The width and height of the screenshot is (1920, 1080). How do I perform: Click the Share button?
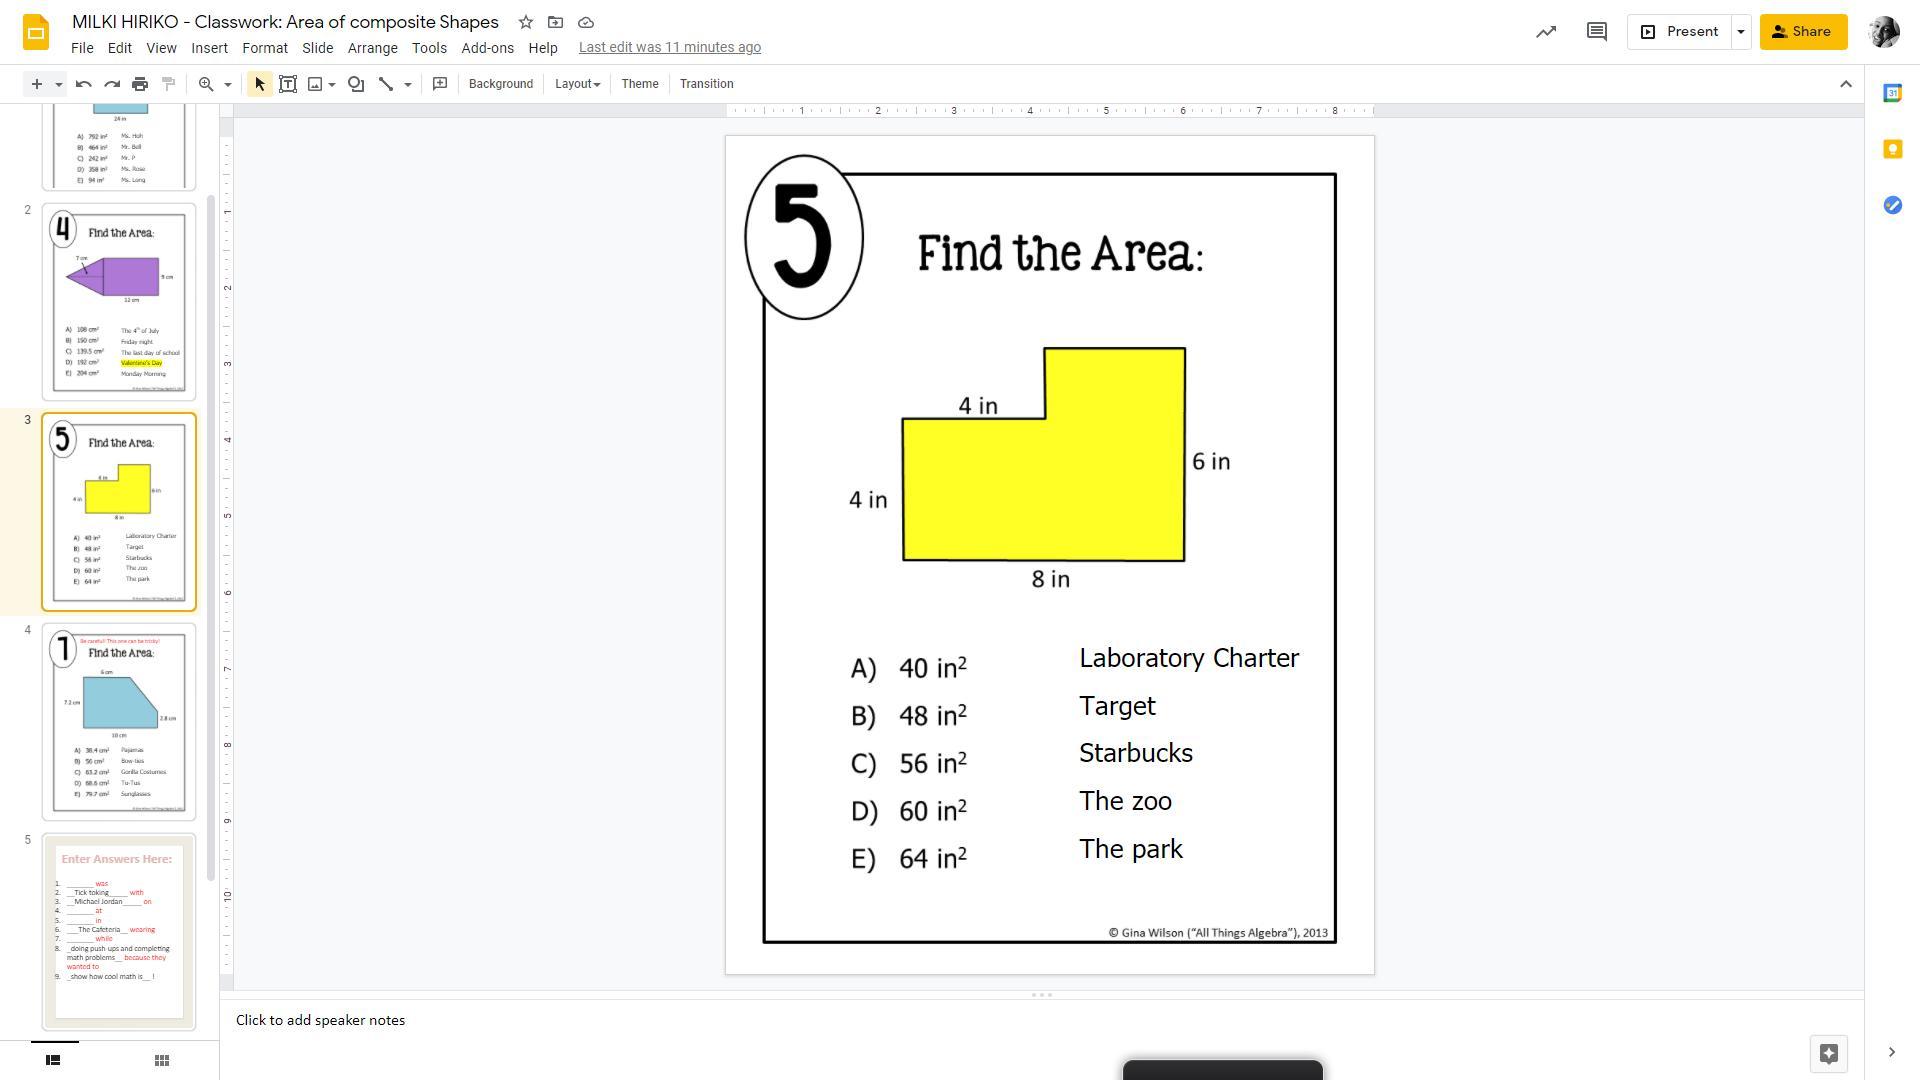1803,32
